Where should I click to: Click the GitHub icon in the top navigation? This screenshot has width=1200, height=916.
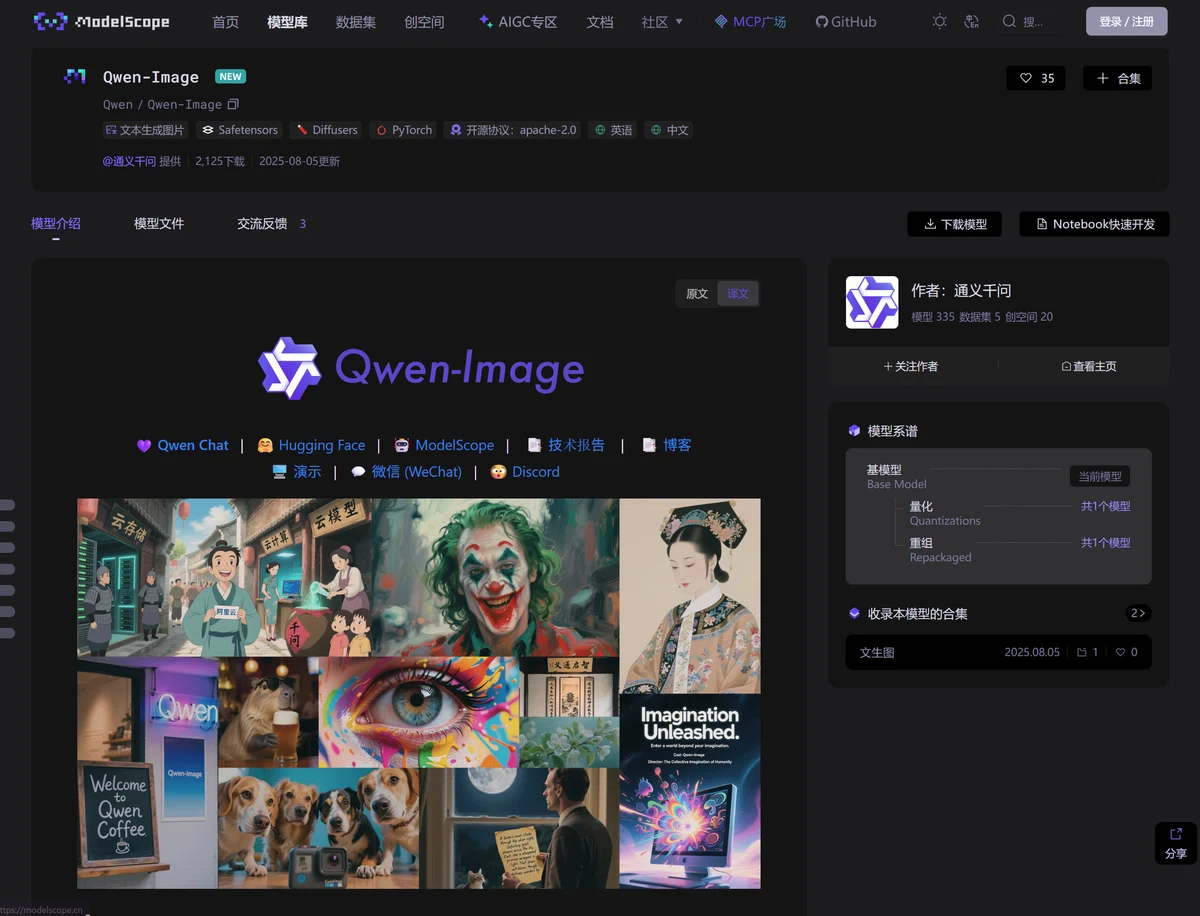[x=822, y=21]
